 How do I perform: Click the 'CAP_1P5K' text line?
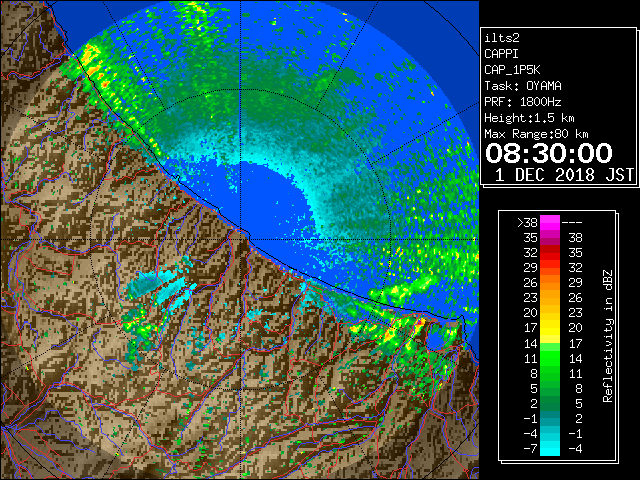512,70
